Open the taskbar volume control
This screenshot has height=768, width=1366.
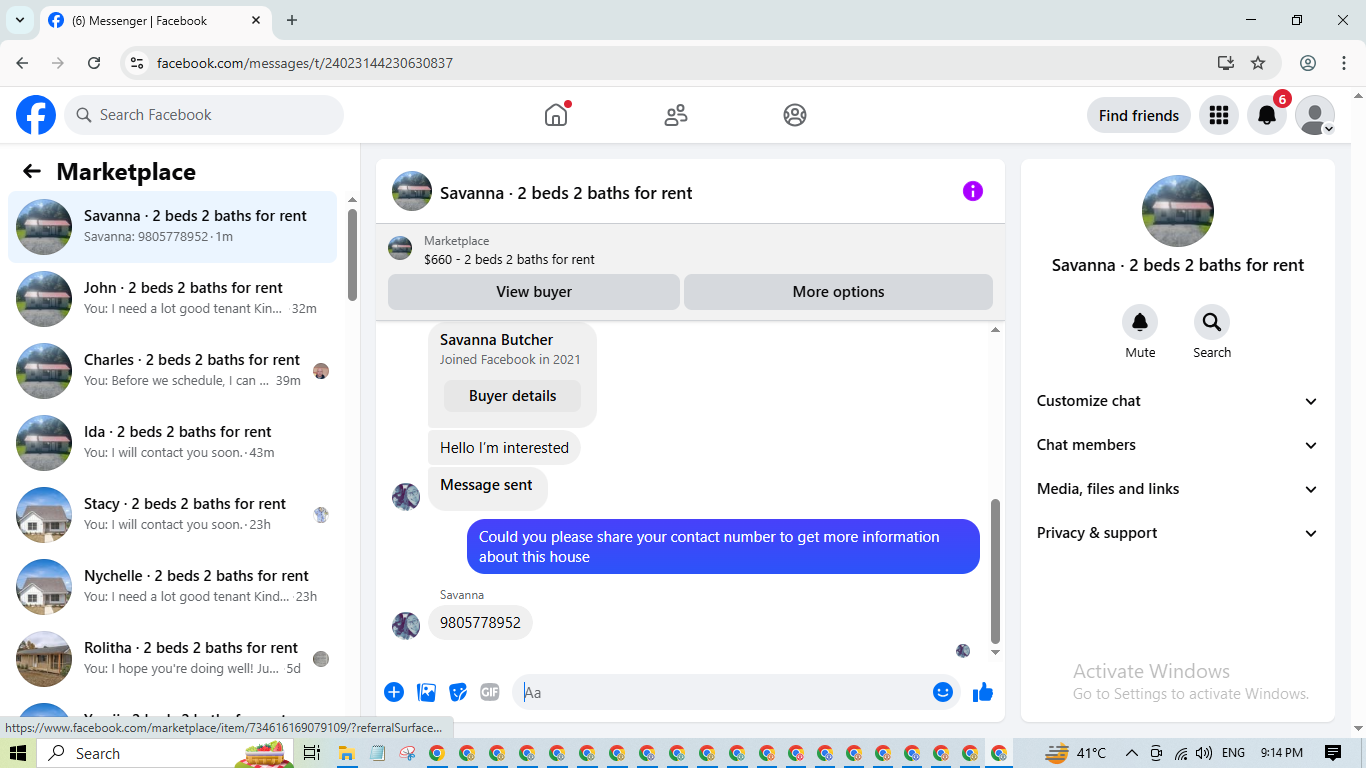pyautogui.click(x=1203, y=753)
